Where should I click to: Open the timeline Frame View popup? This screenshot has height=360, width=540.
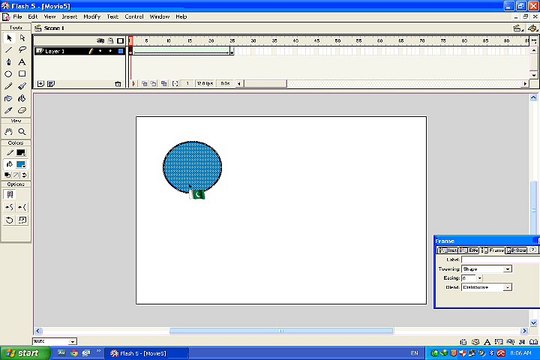click(533, 41)
